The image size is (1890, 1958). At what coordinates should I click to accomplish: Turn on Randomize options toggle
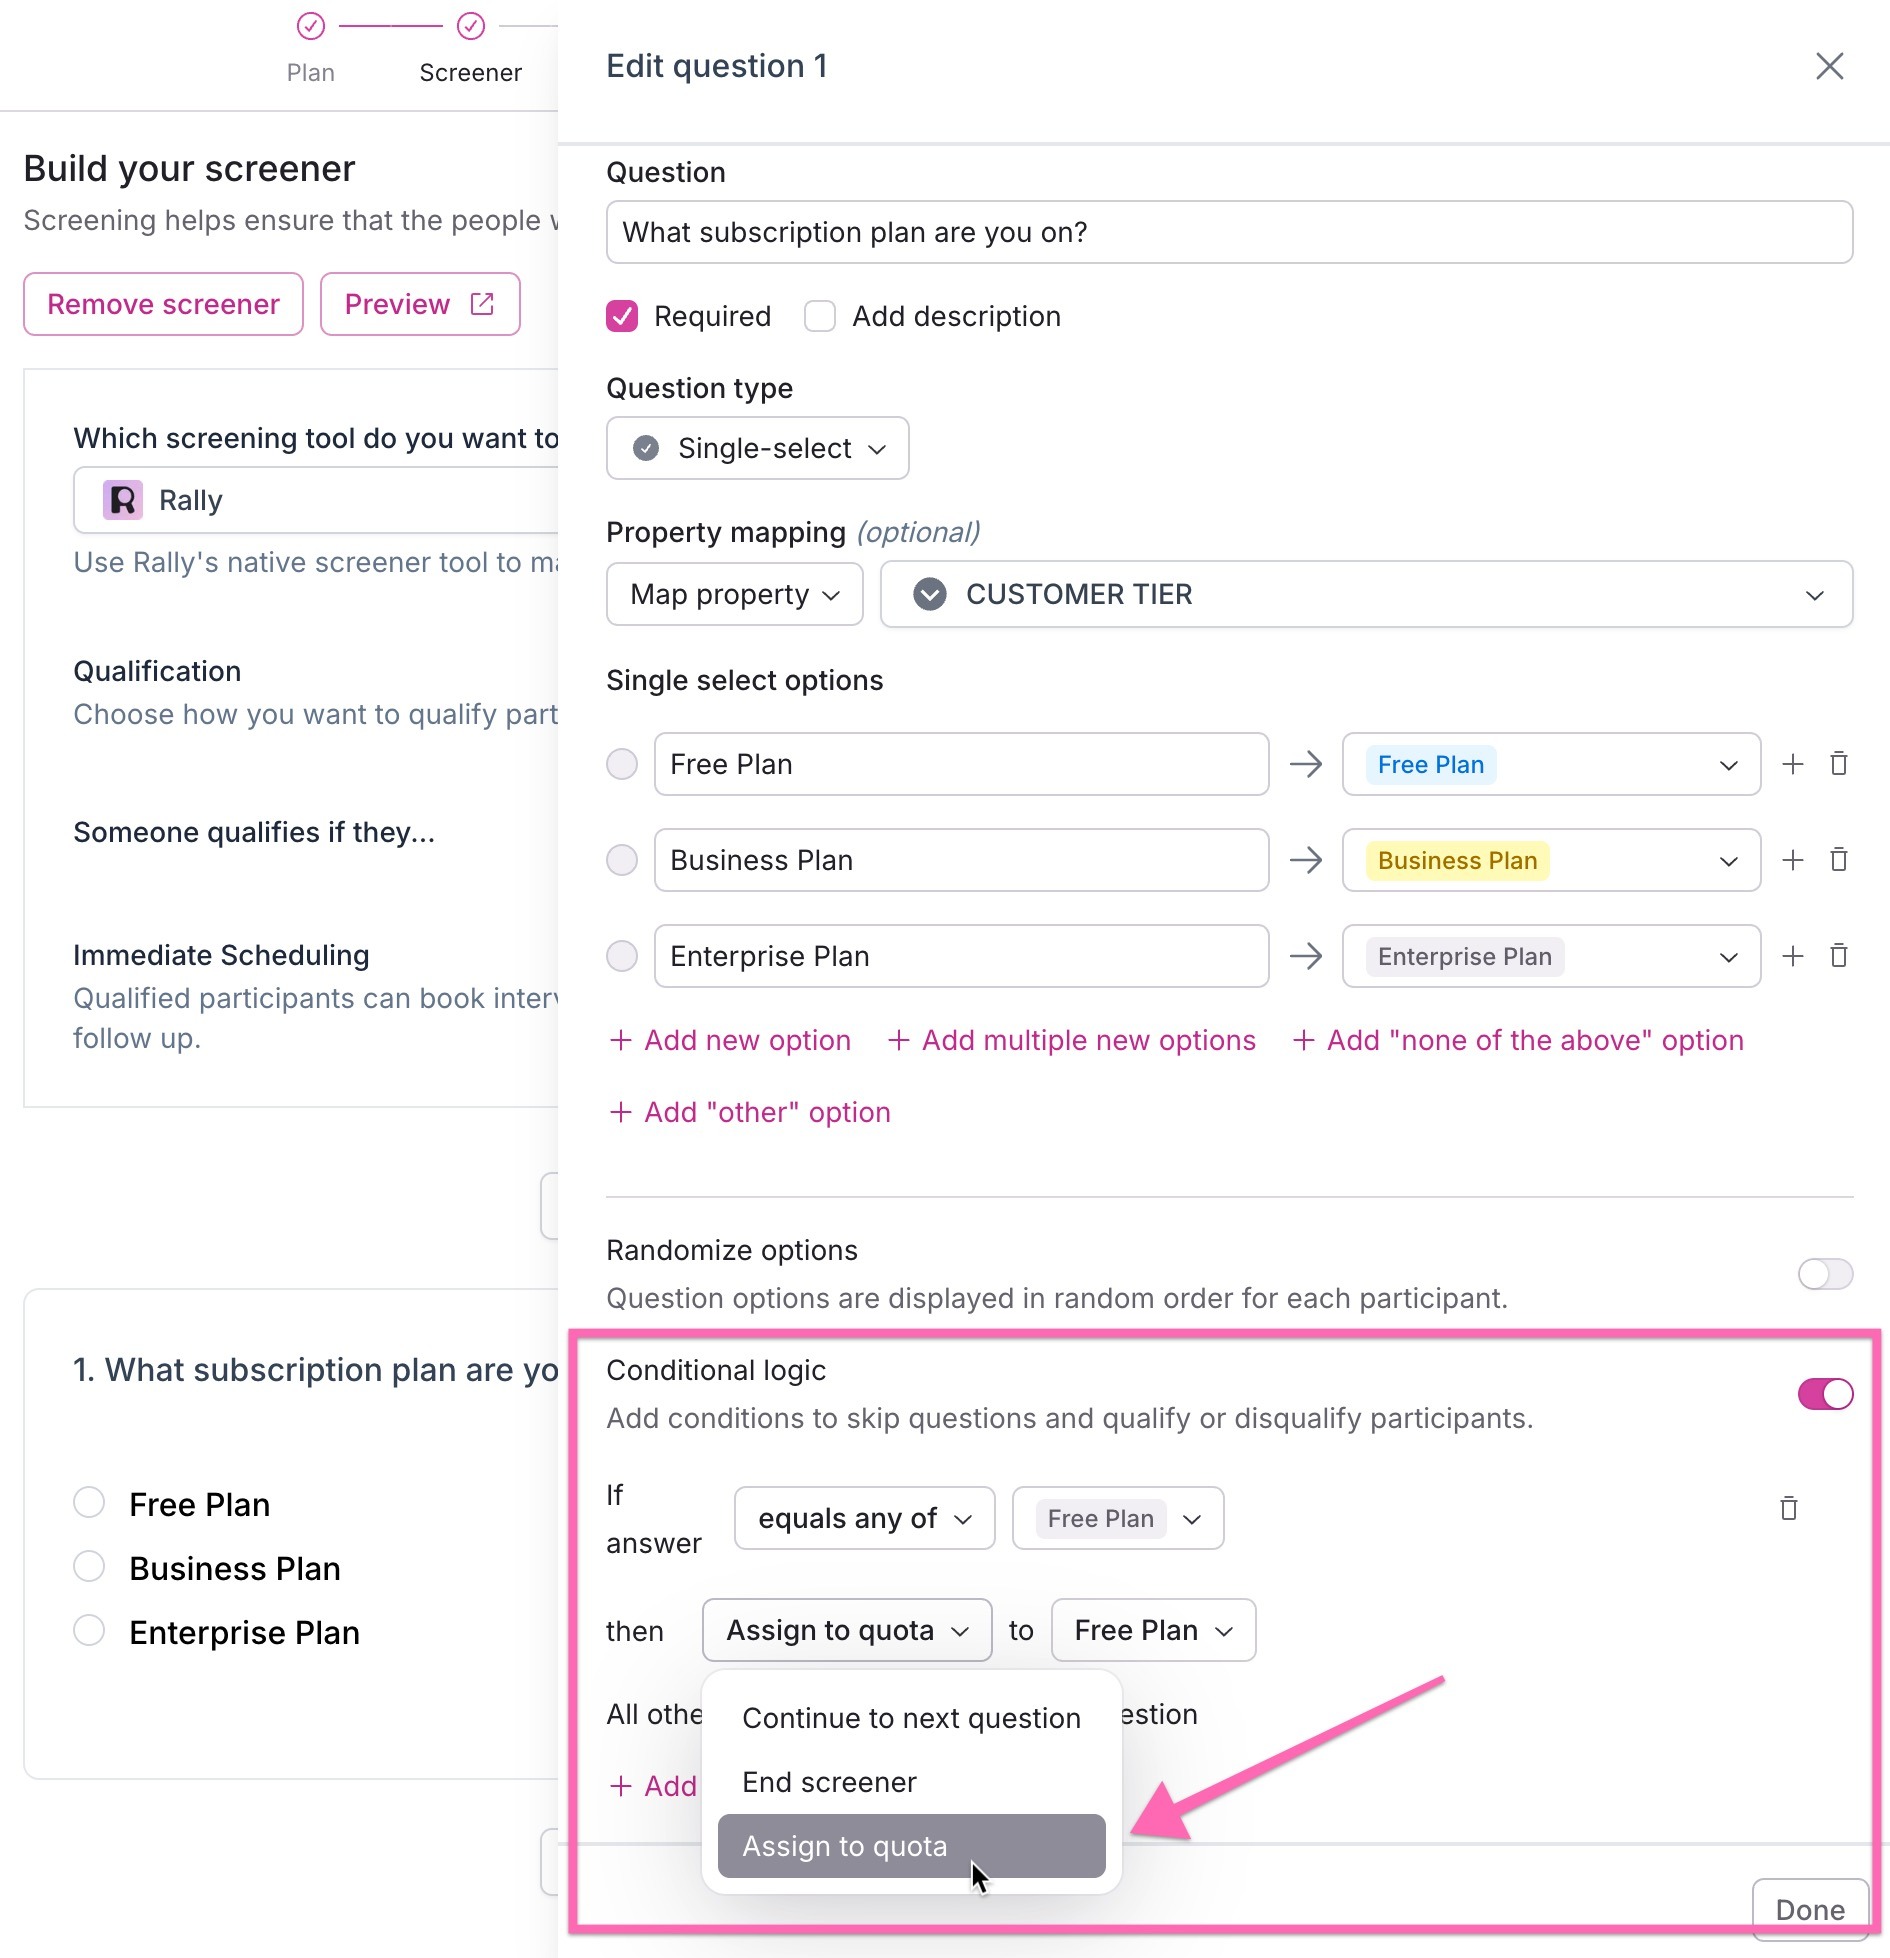[1825, 1274]
